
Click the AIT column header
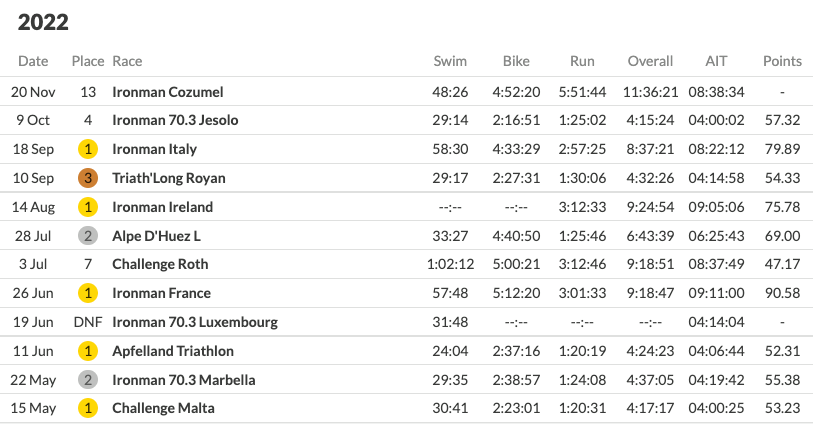point(716,61)
